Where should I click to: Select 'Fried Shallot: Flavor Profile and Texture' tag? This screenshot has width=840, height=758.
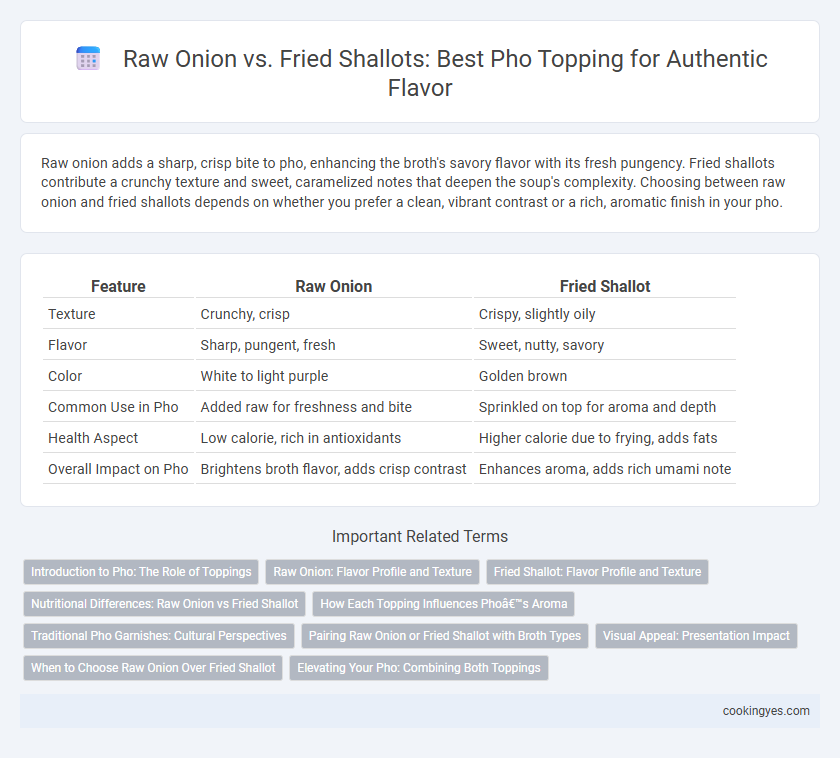[597, 572]
